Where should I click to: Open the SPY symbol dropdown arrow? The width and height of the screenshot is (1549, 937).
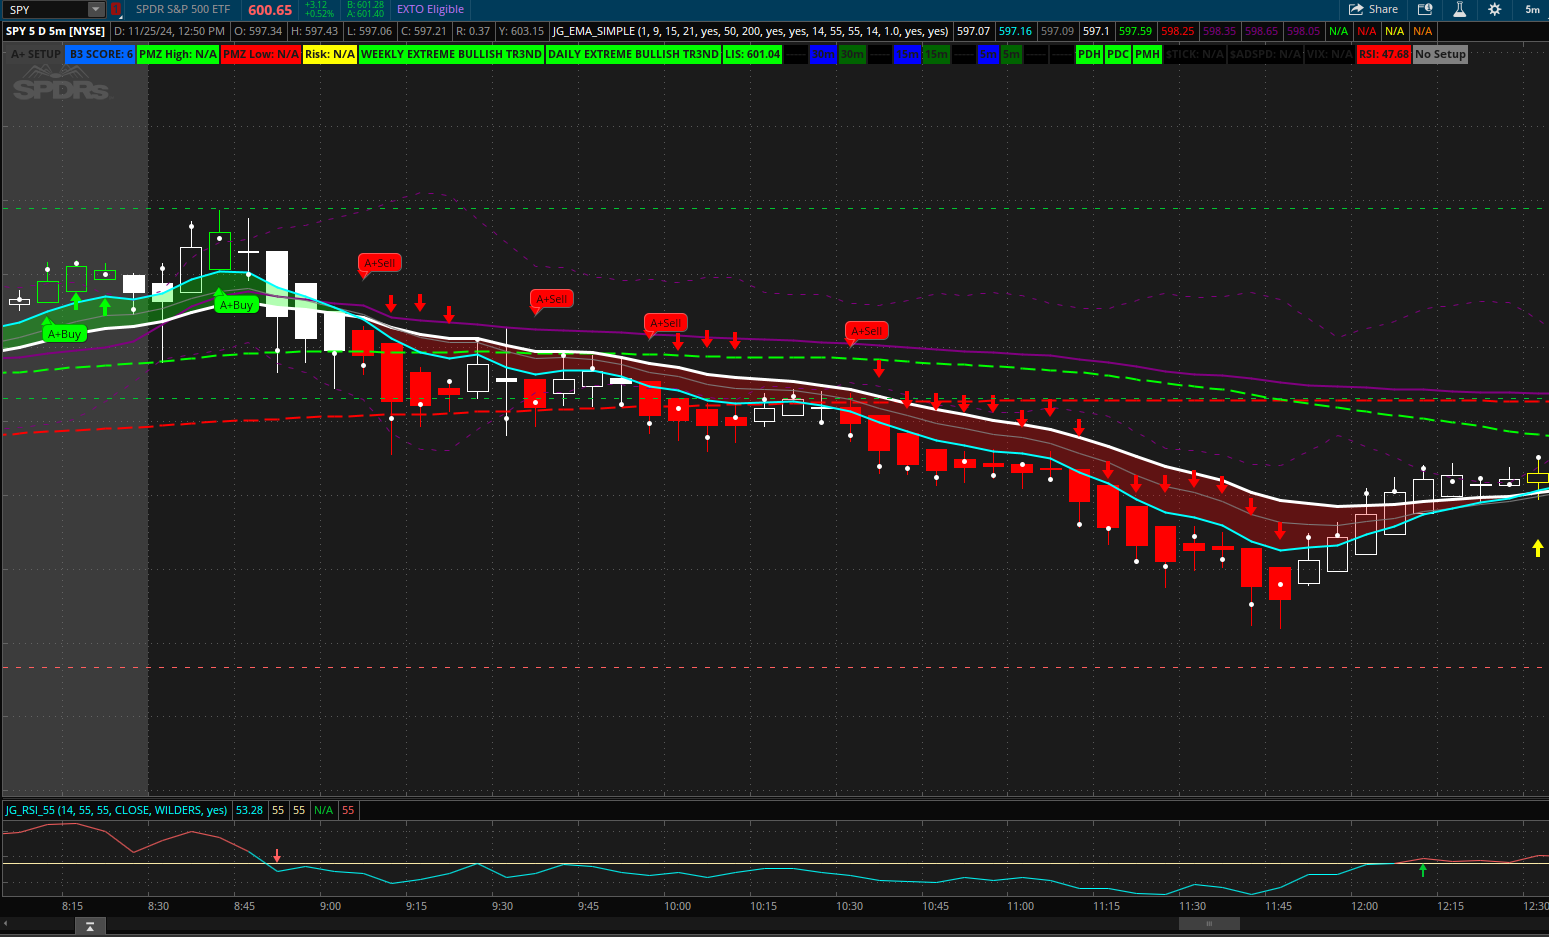click(x=96, y=10)
